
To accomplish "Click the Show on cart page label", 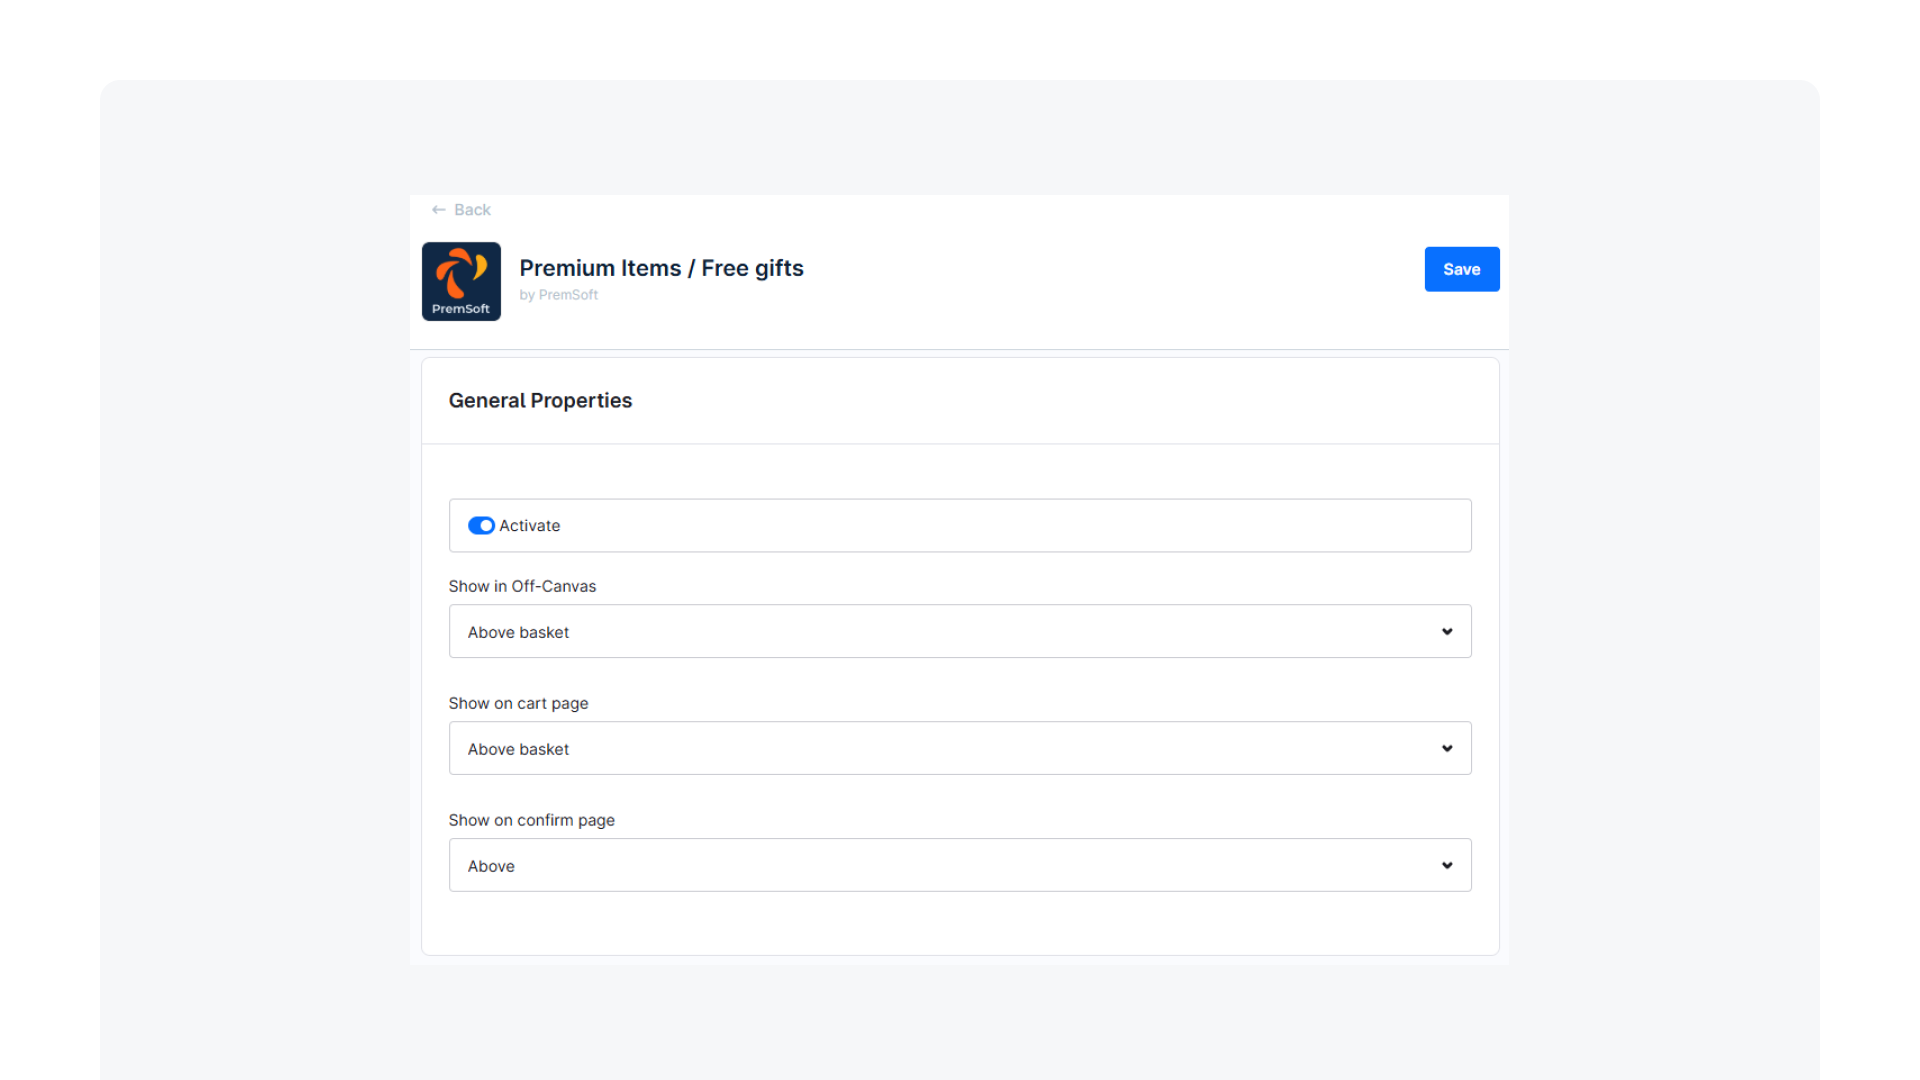I will (518, 704).
